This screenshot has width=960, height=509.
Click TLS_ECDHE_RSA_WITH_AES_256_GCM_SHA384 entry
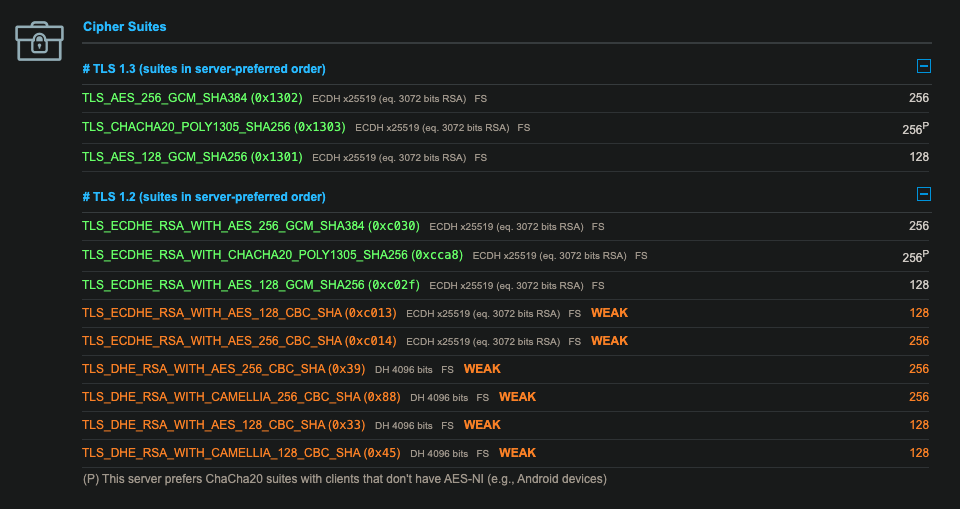coord(251,226)
